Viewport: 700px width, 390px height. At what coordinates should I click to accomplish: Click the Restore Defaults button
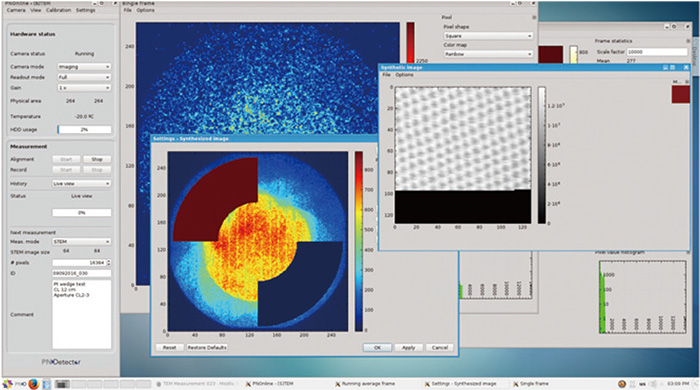pos(207,347)
